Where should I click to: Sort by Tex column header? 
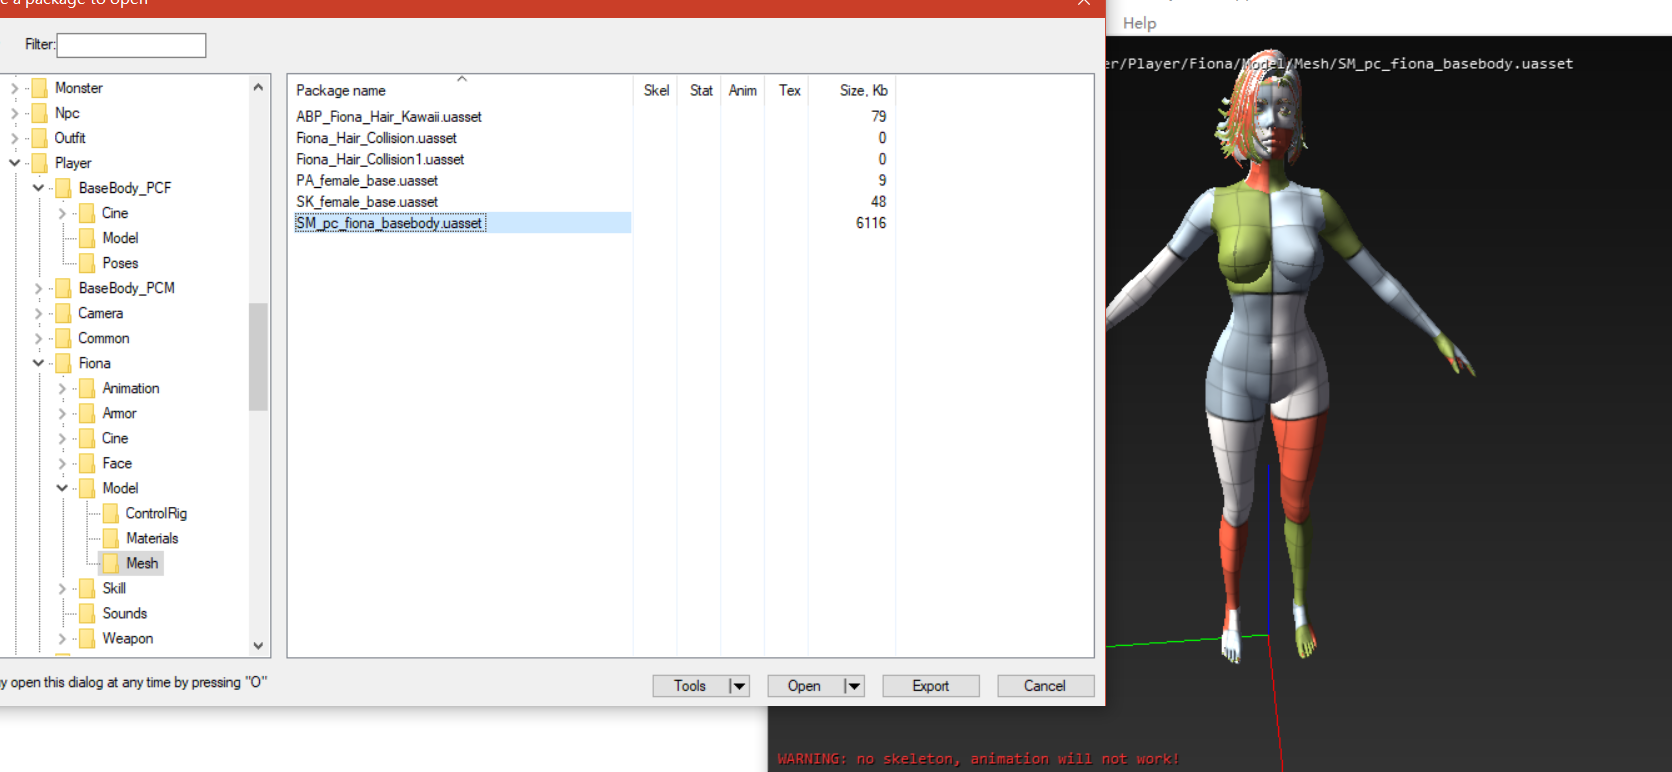pyautogui.click(x=790, y=90)
